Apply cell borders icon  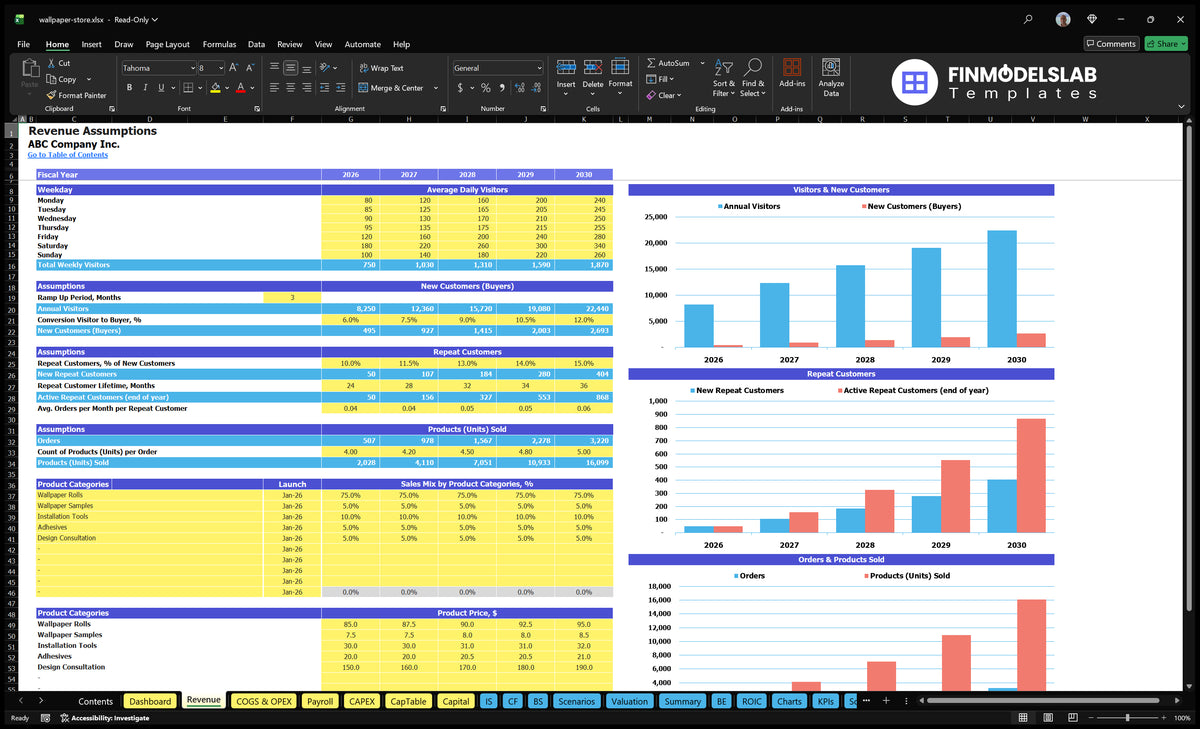[x=188, y=88]
